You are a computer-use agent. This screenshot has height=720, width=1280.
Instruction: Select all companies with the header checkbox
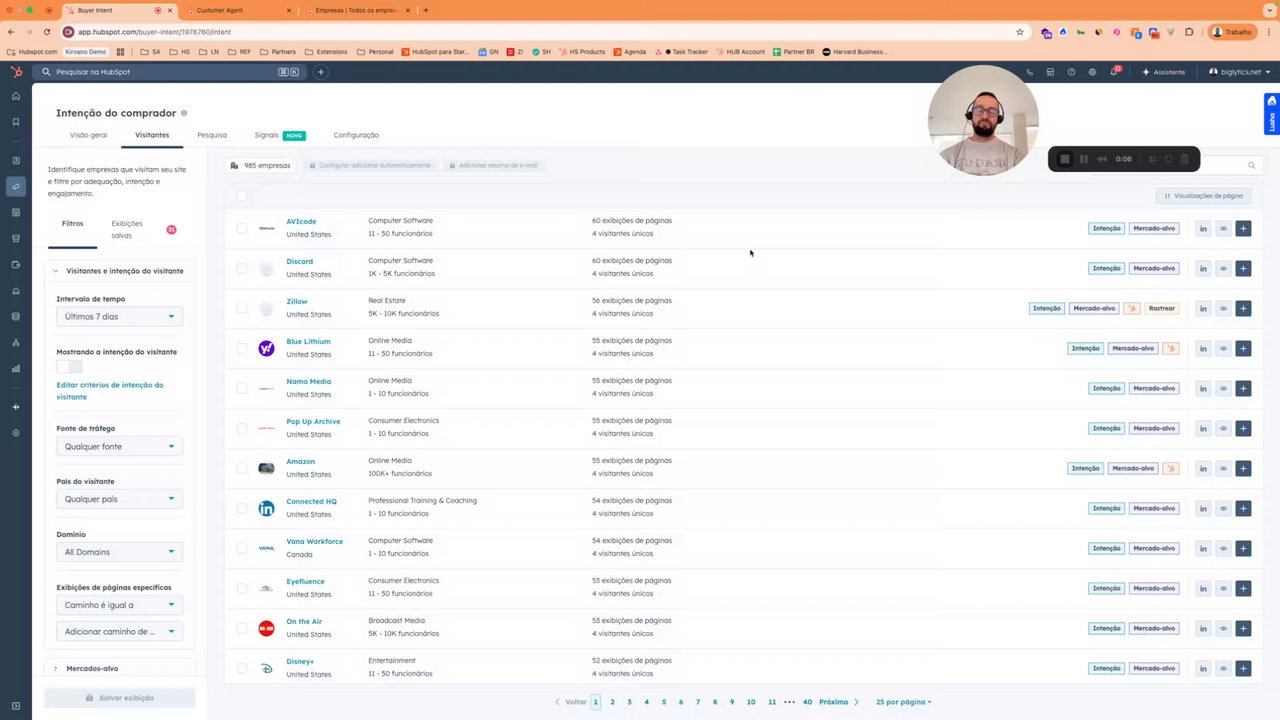[x=241, y=196]
